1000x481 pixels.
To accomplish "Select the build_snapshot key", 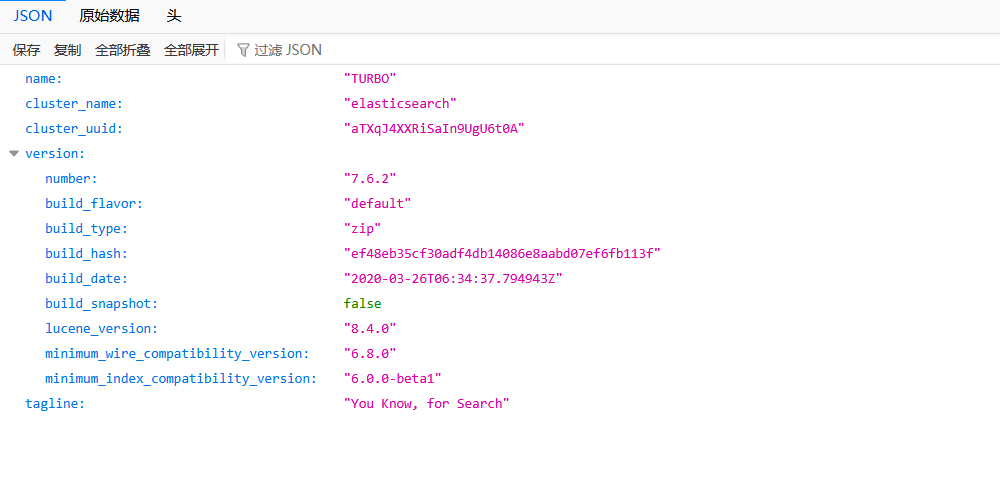I will [x=101, y=304].
